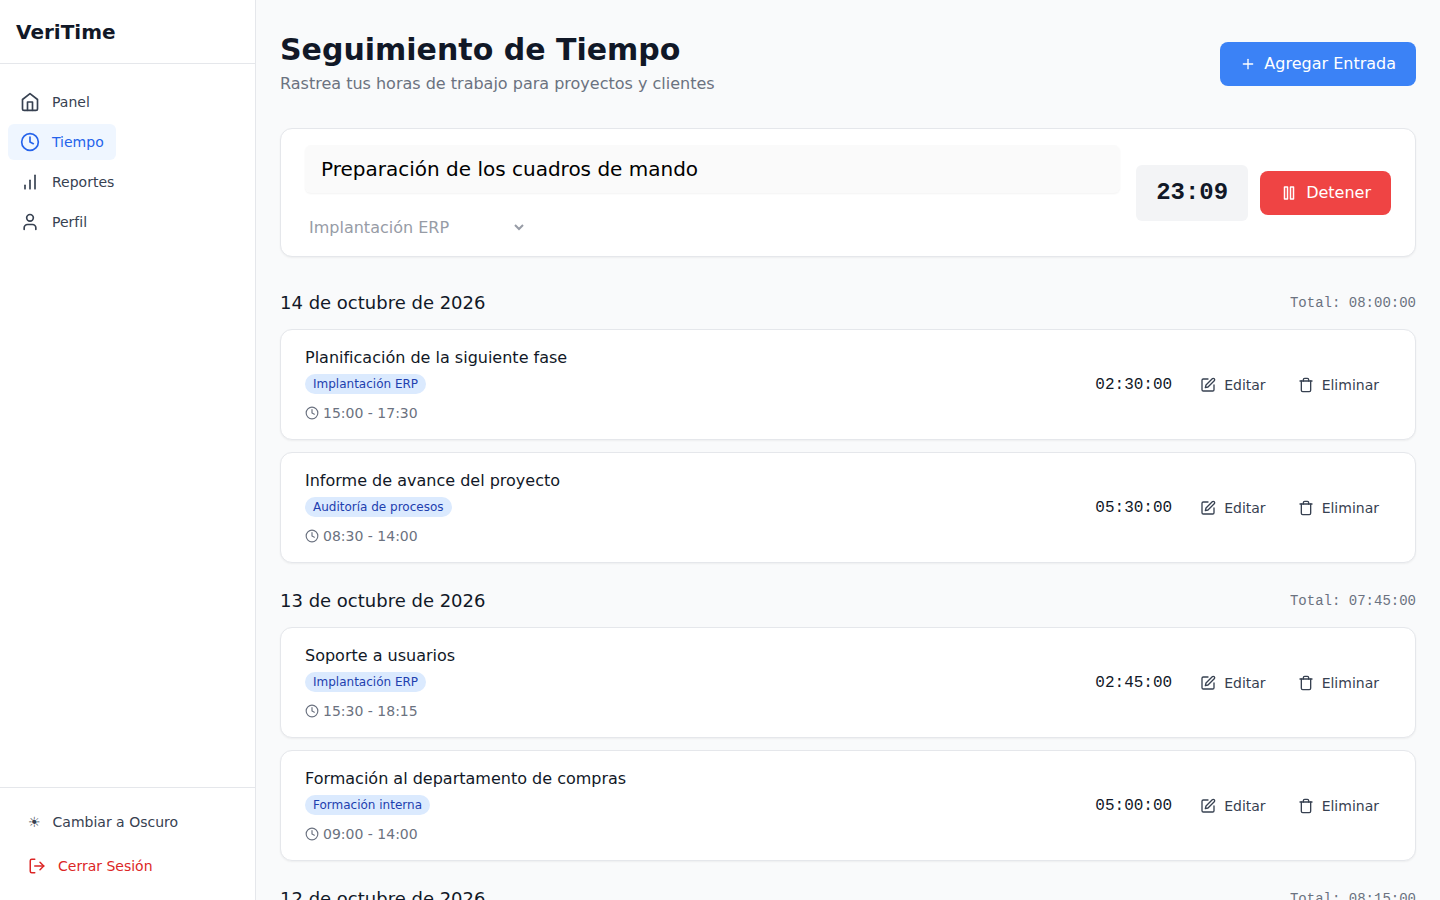This screenshot has width=1440, height=900.
Task: Click the logout arrow icon
Action: point(37,866)
